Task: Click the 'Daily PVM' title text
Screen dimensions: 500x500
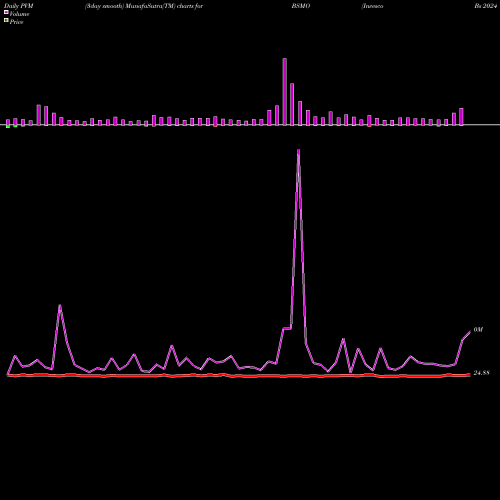Action: [19, 6]
